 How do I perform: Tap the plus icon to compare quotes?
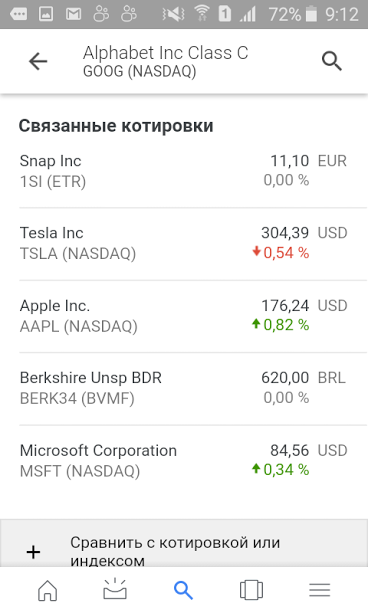(x=33, y=552)
